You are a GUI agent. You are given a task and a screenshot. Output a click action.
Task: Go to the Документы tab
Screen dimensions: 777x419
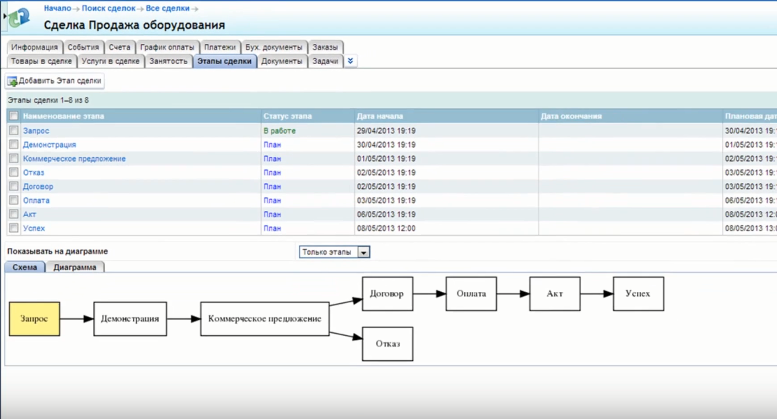[282, 61]
